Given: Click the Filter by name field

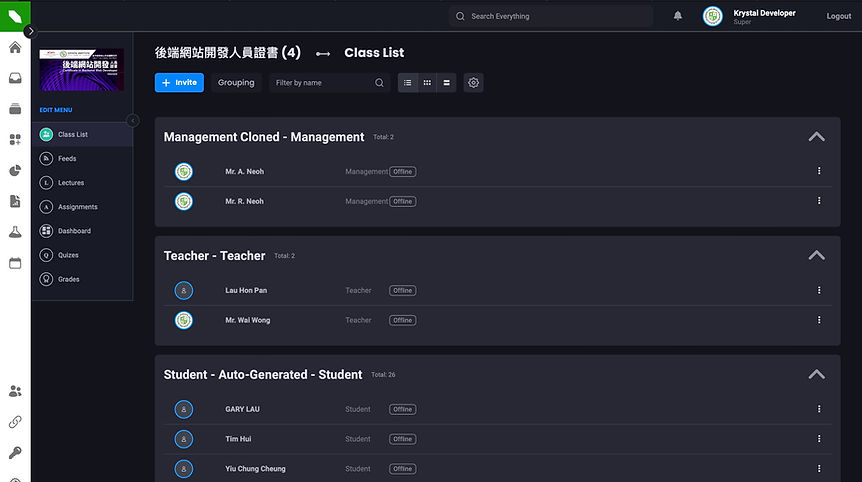Looking at the screenshot, I should tap(322, 83).
